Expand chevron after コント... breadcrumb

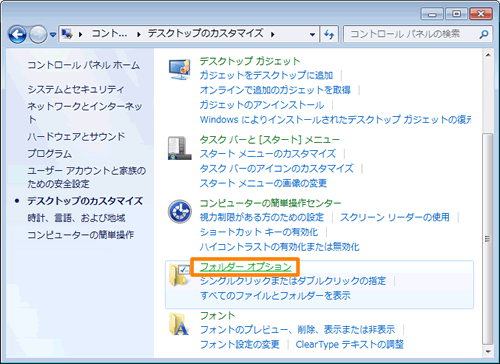(139, 34)
